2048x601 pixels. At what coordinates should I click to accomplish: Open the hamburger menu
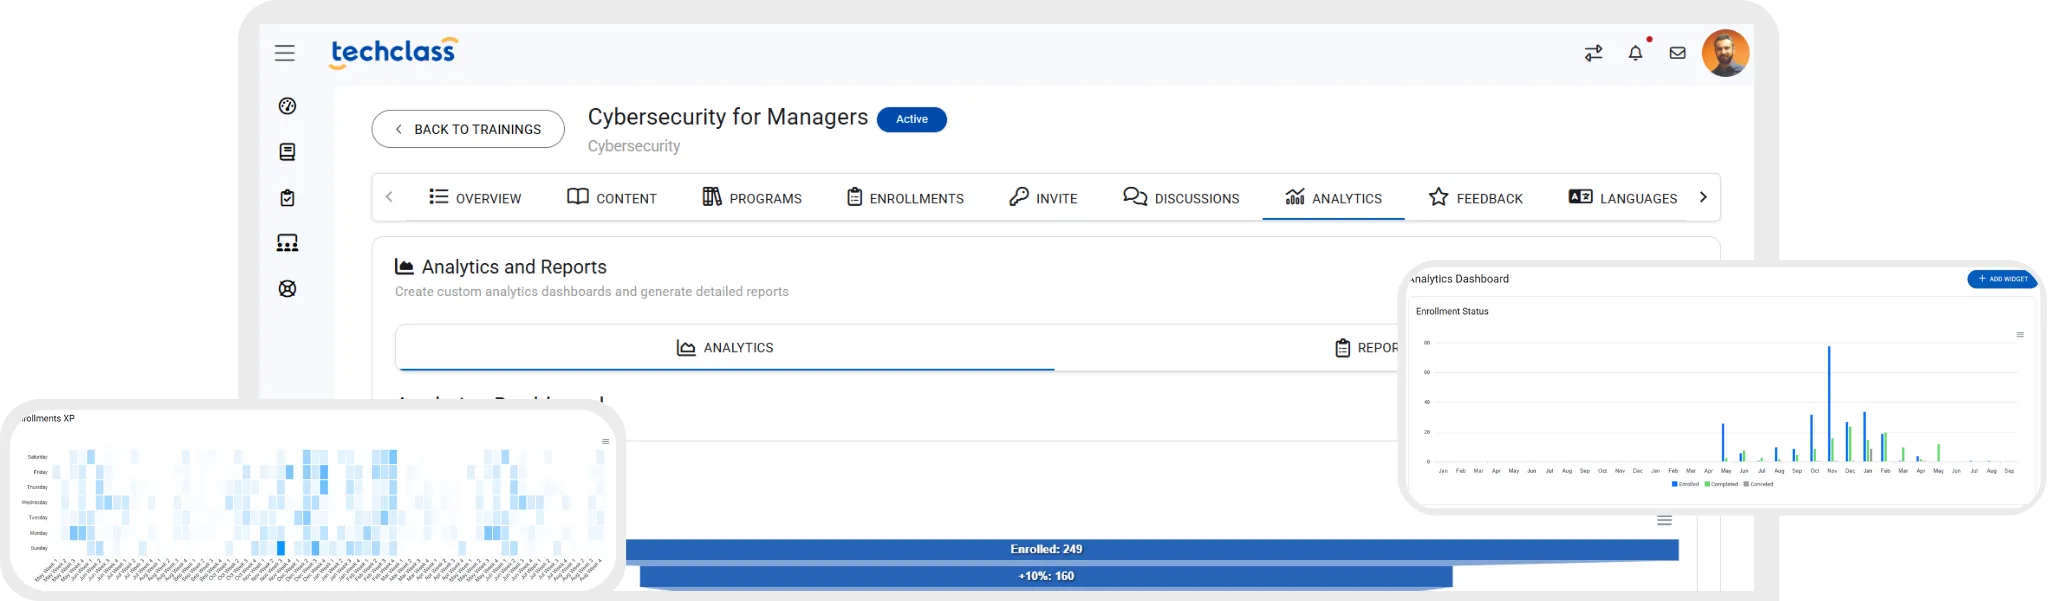[x=285, y=53]
